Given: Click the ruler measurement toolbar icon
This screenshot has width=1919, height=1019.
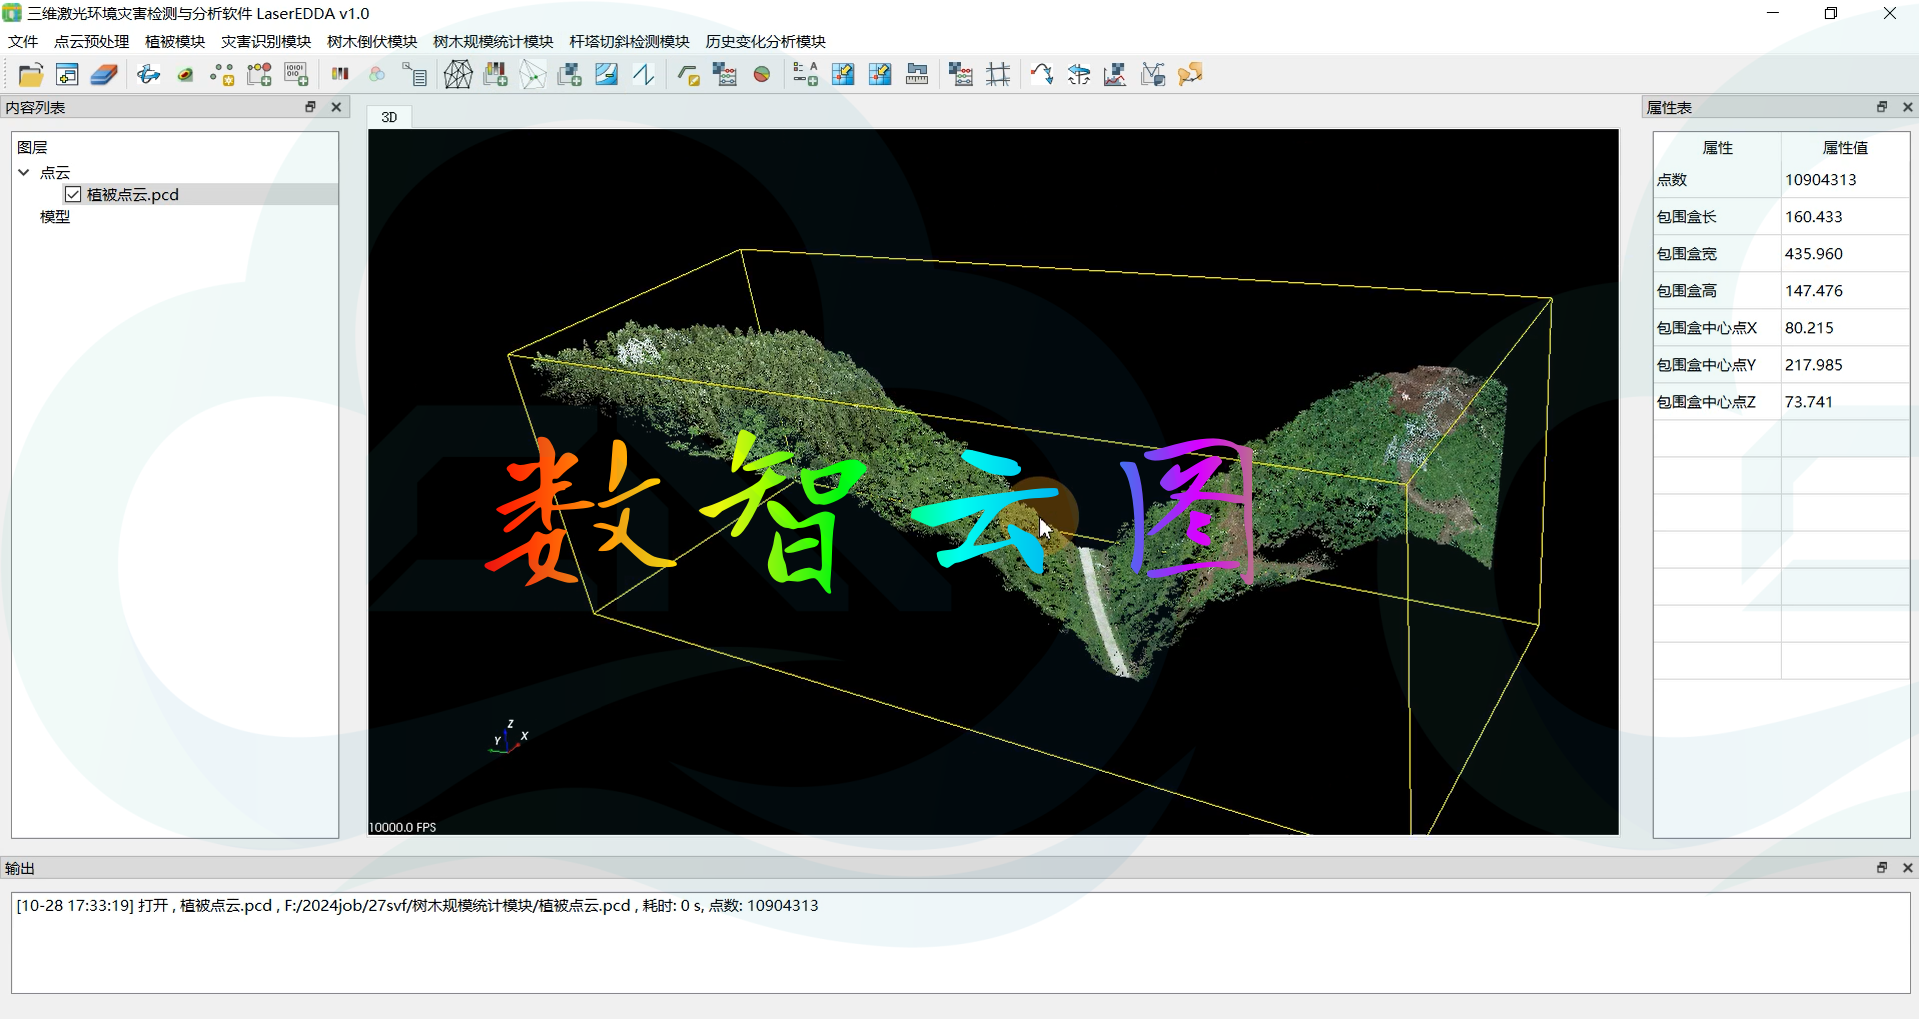Looking at the screenshot, I should [x=917, y=75].
